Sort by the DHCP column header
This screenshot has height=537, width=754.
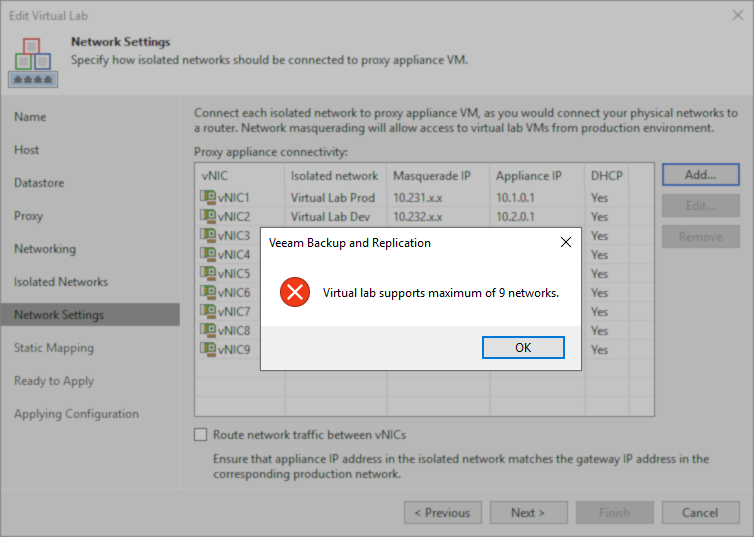coord(607,176)
